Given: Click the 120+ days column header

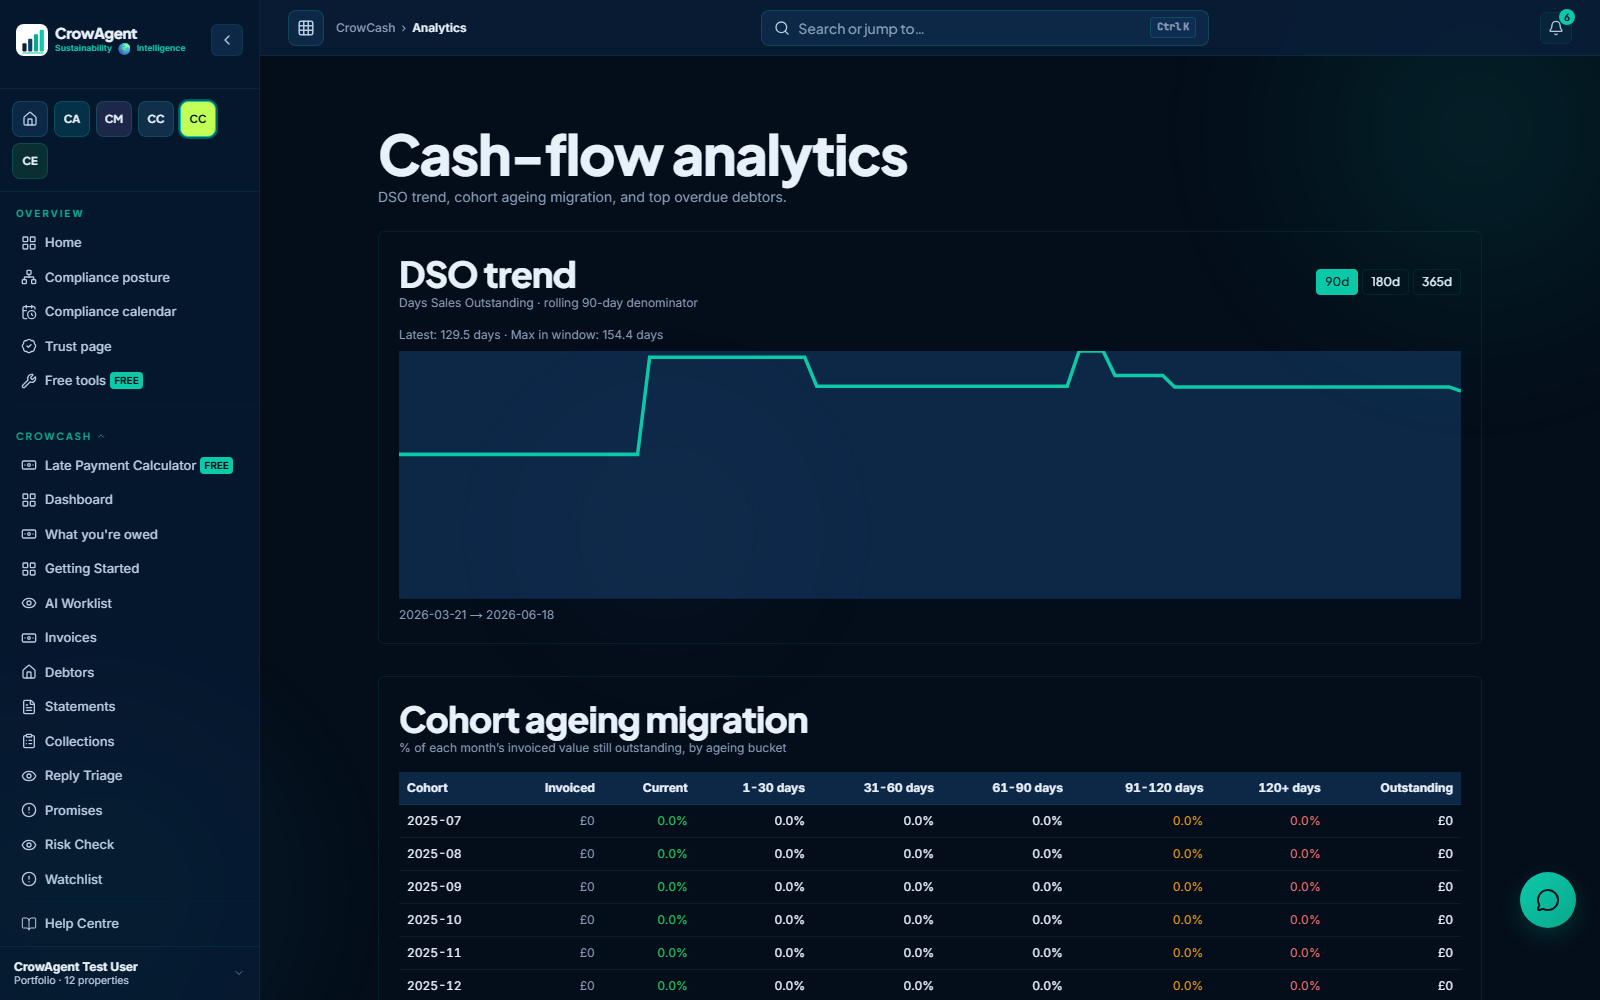Looking at the screenshot, I should 1289,788.
